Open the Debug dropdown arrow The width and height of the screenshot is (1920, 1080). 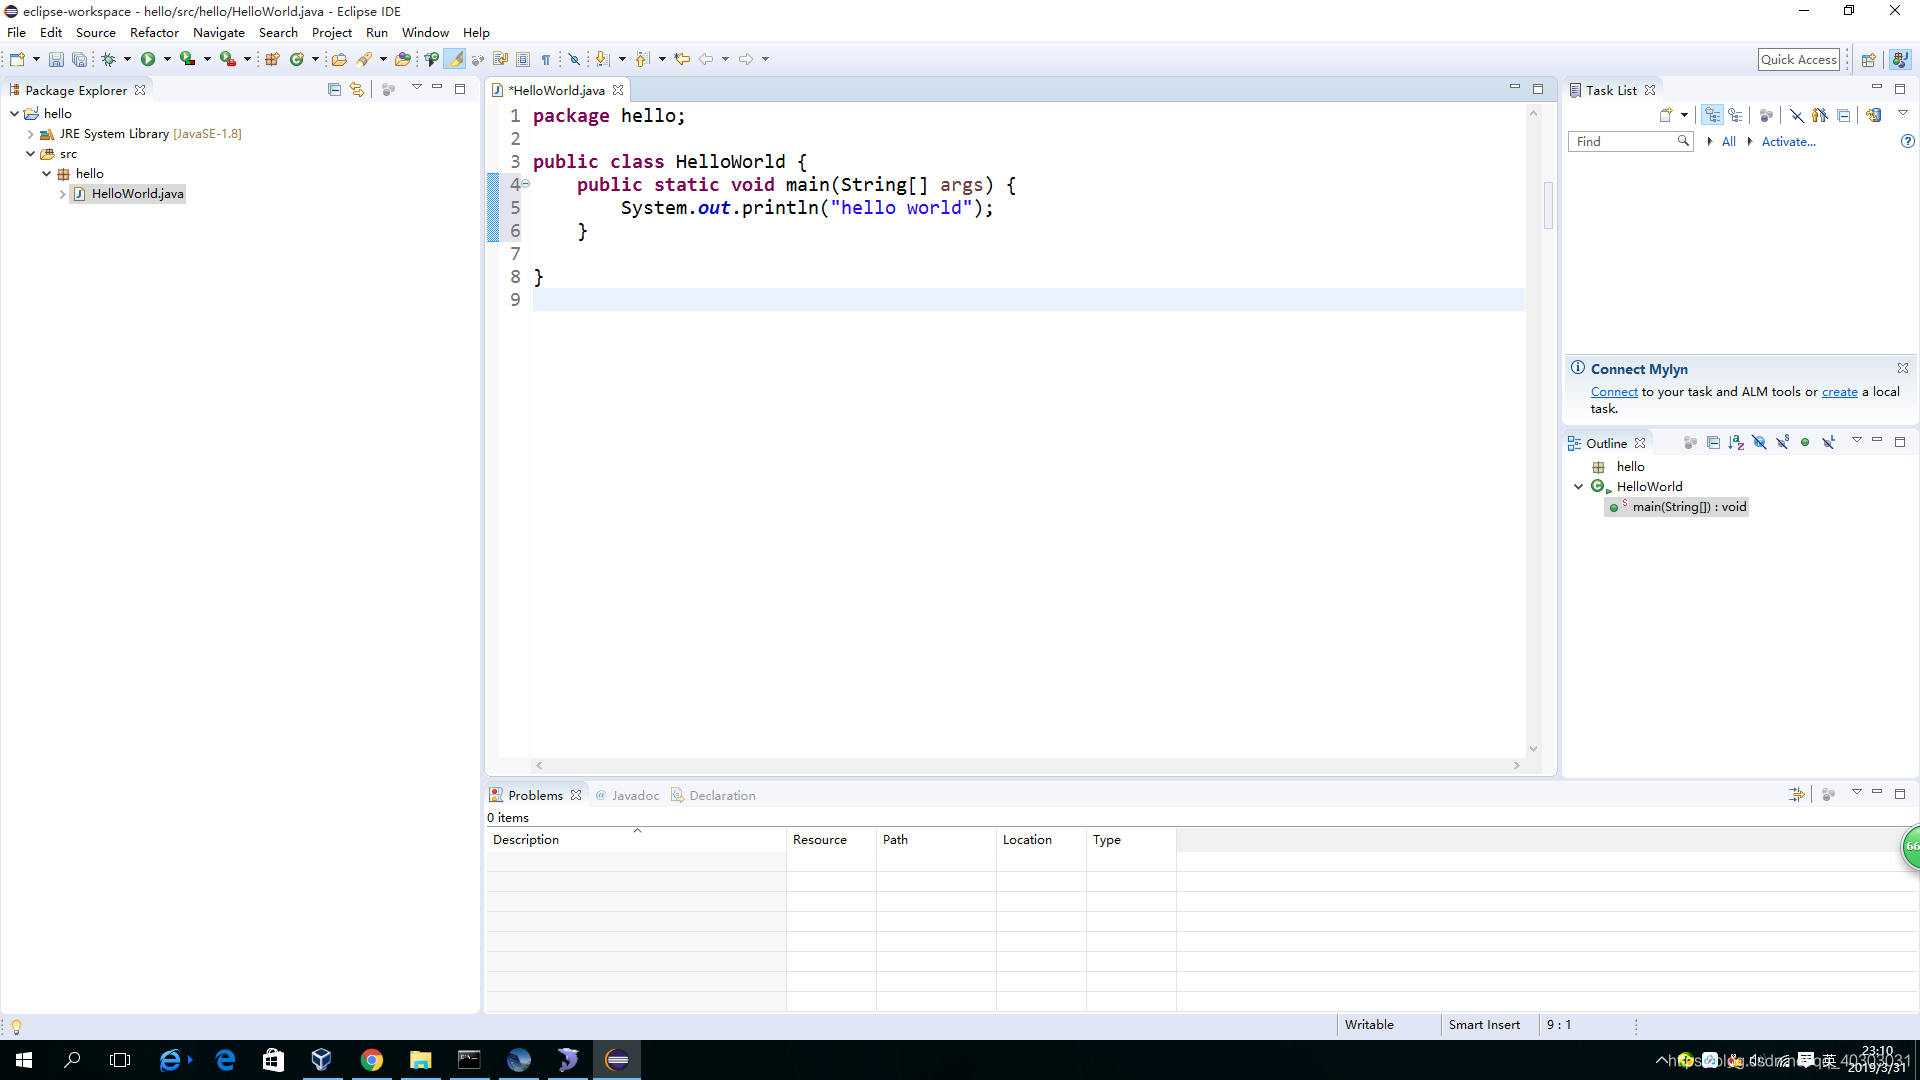tap(127, 60)
